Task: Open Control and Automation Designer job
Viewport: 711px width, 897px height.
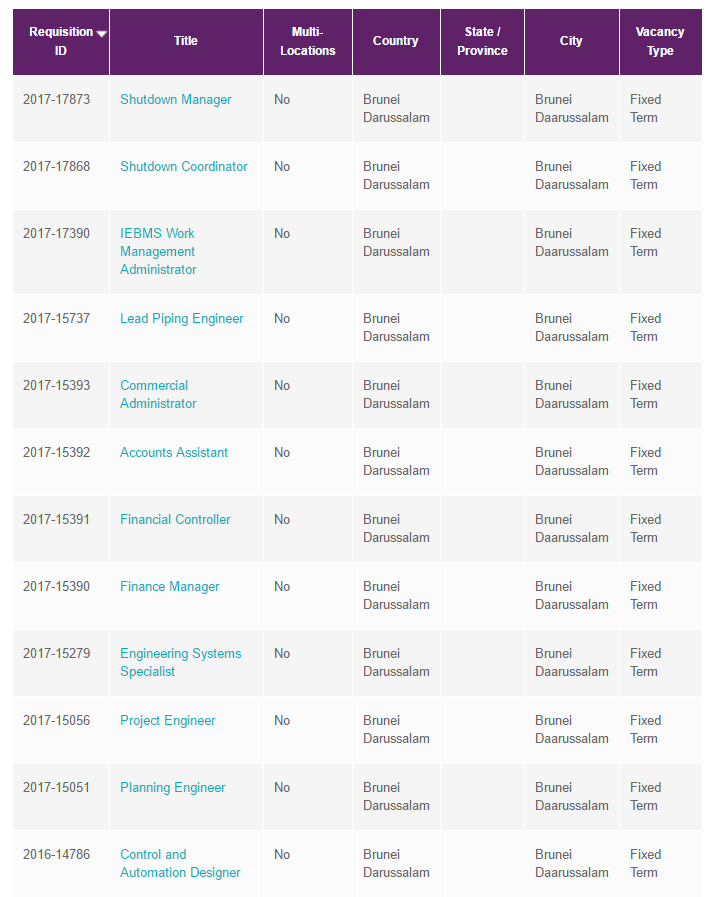Action: [x=180, y=864]
